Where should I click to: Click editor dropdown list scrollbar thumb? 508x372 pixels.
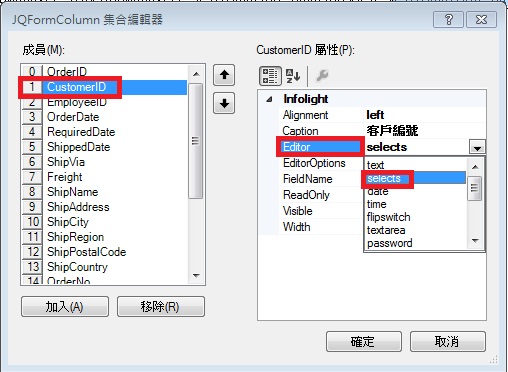pyautogui.click(x=475, y=188)
